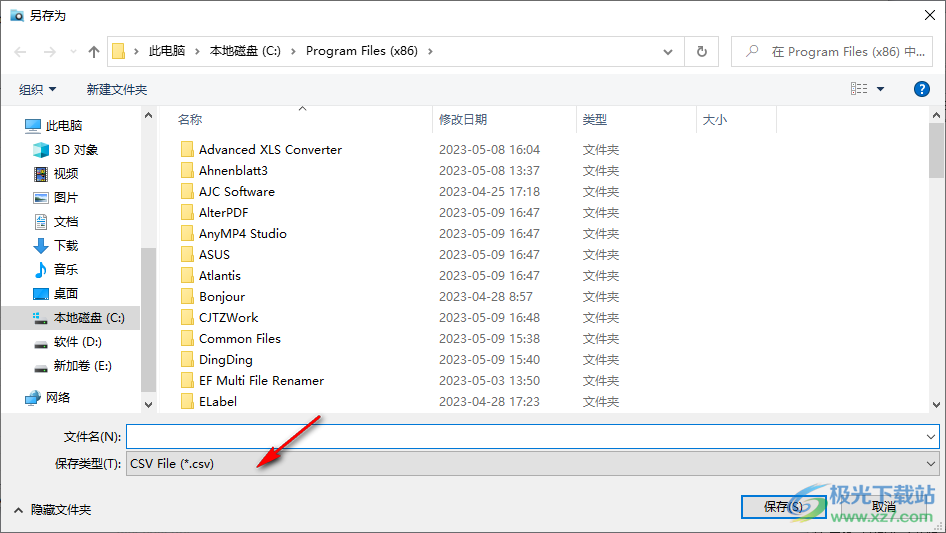
Task: Open the help question mark icon
Action: pos(921,89)
